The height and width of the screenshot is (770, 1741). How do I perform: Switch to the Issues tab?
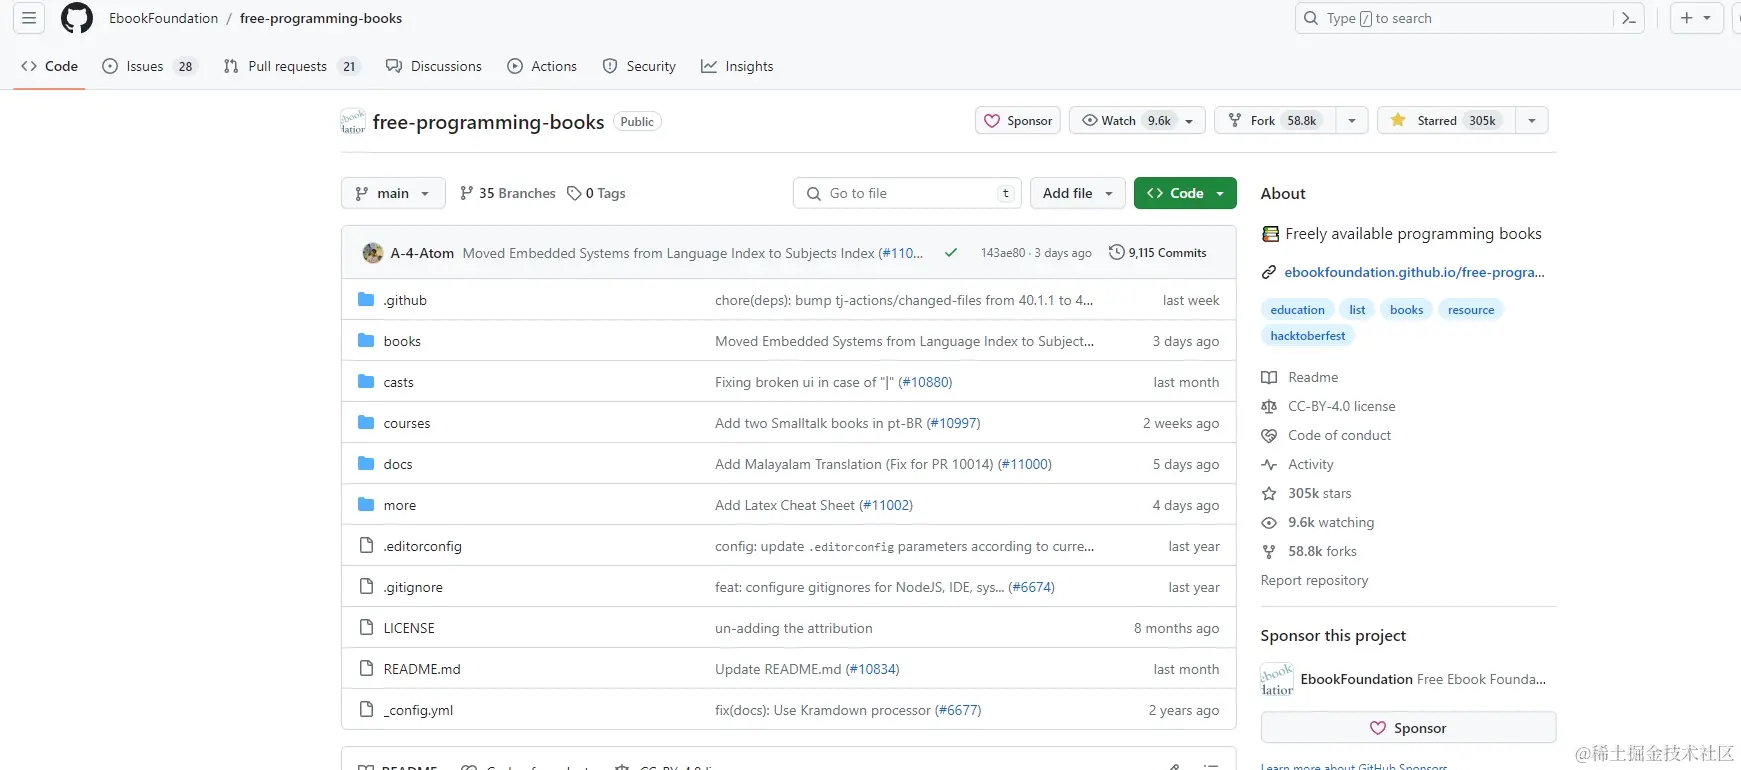[x=149, y=66]
